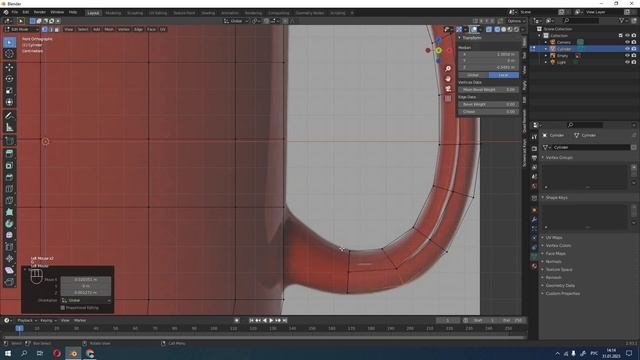Select the Inset Faces tool
Viewport: 640px width, 360px height.
(9, 166)
